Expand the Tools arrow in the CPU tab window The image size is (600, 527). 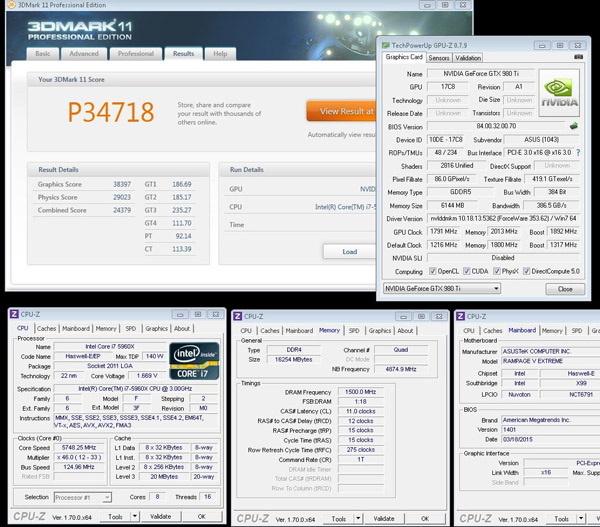[135, 516]
